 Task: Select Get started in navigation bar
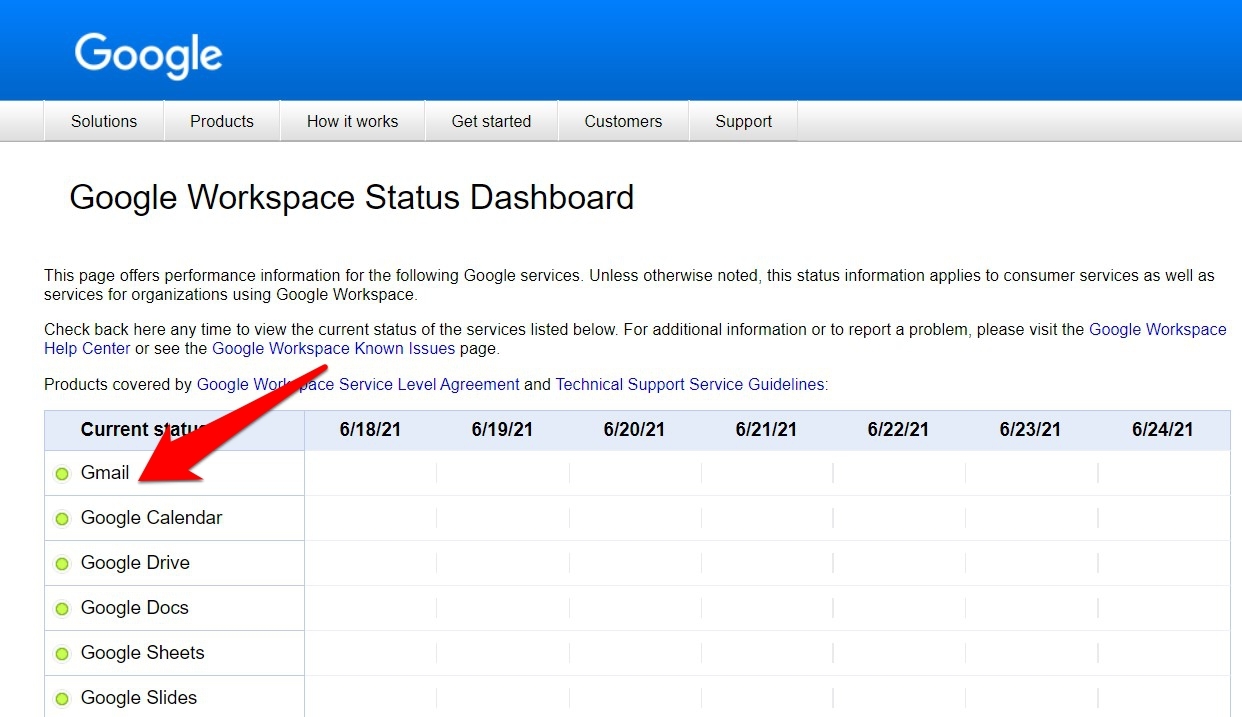click(491, 121)
